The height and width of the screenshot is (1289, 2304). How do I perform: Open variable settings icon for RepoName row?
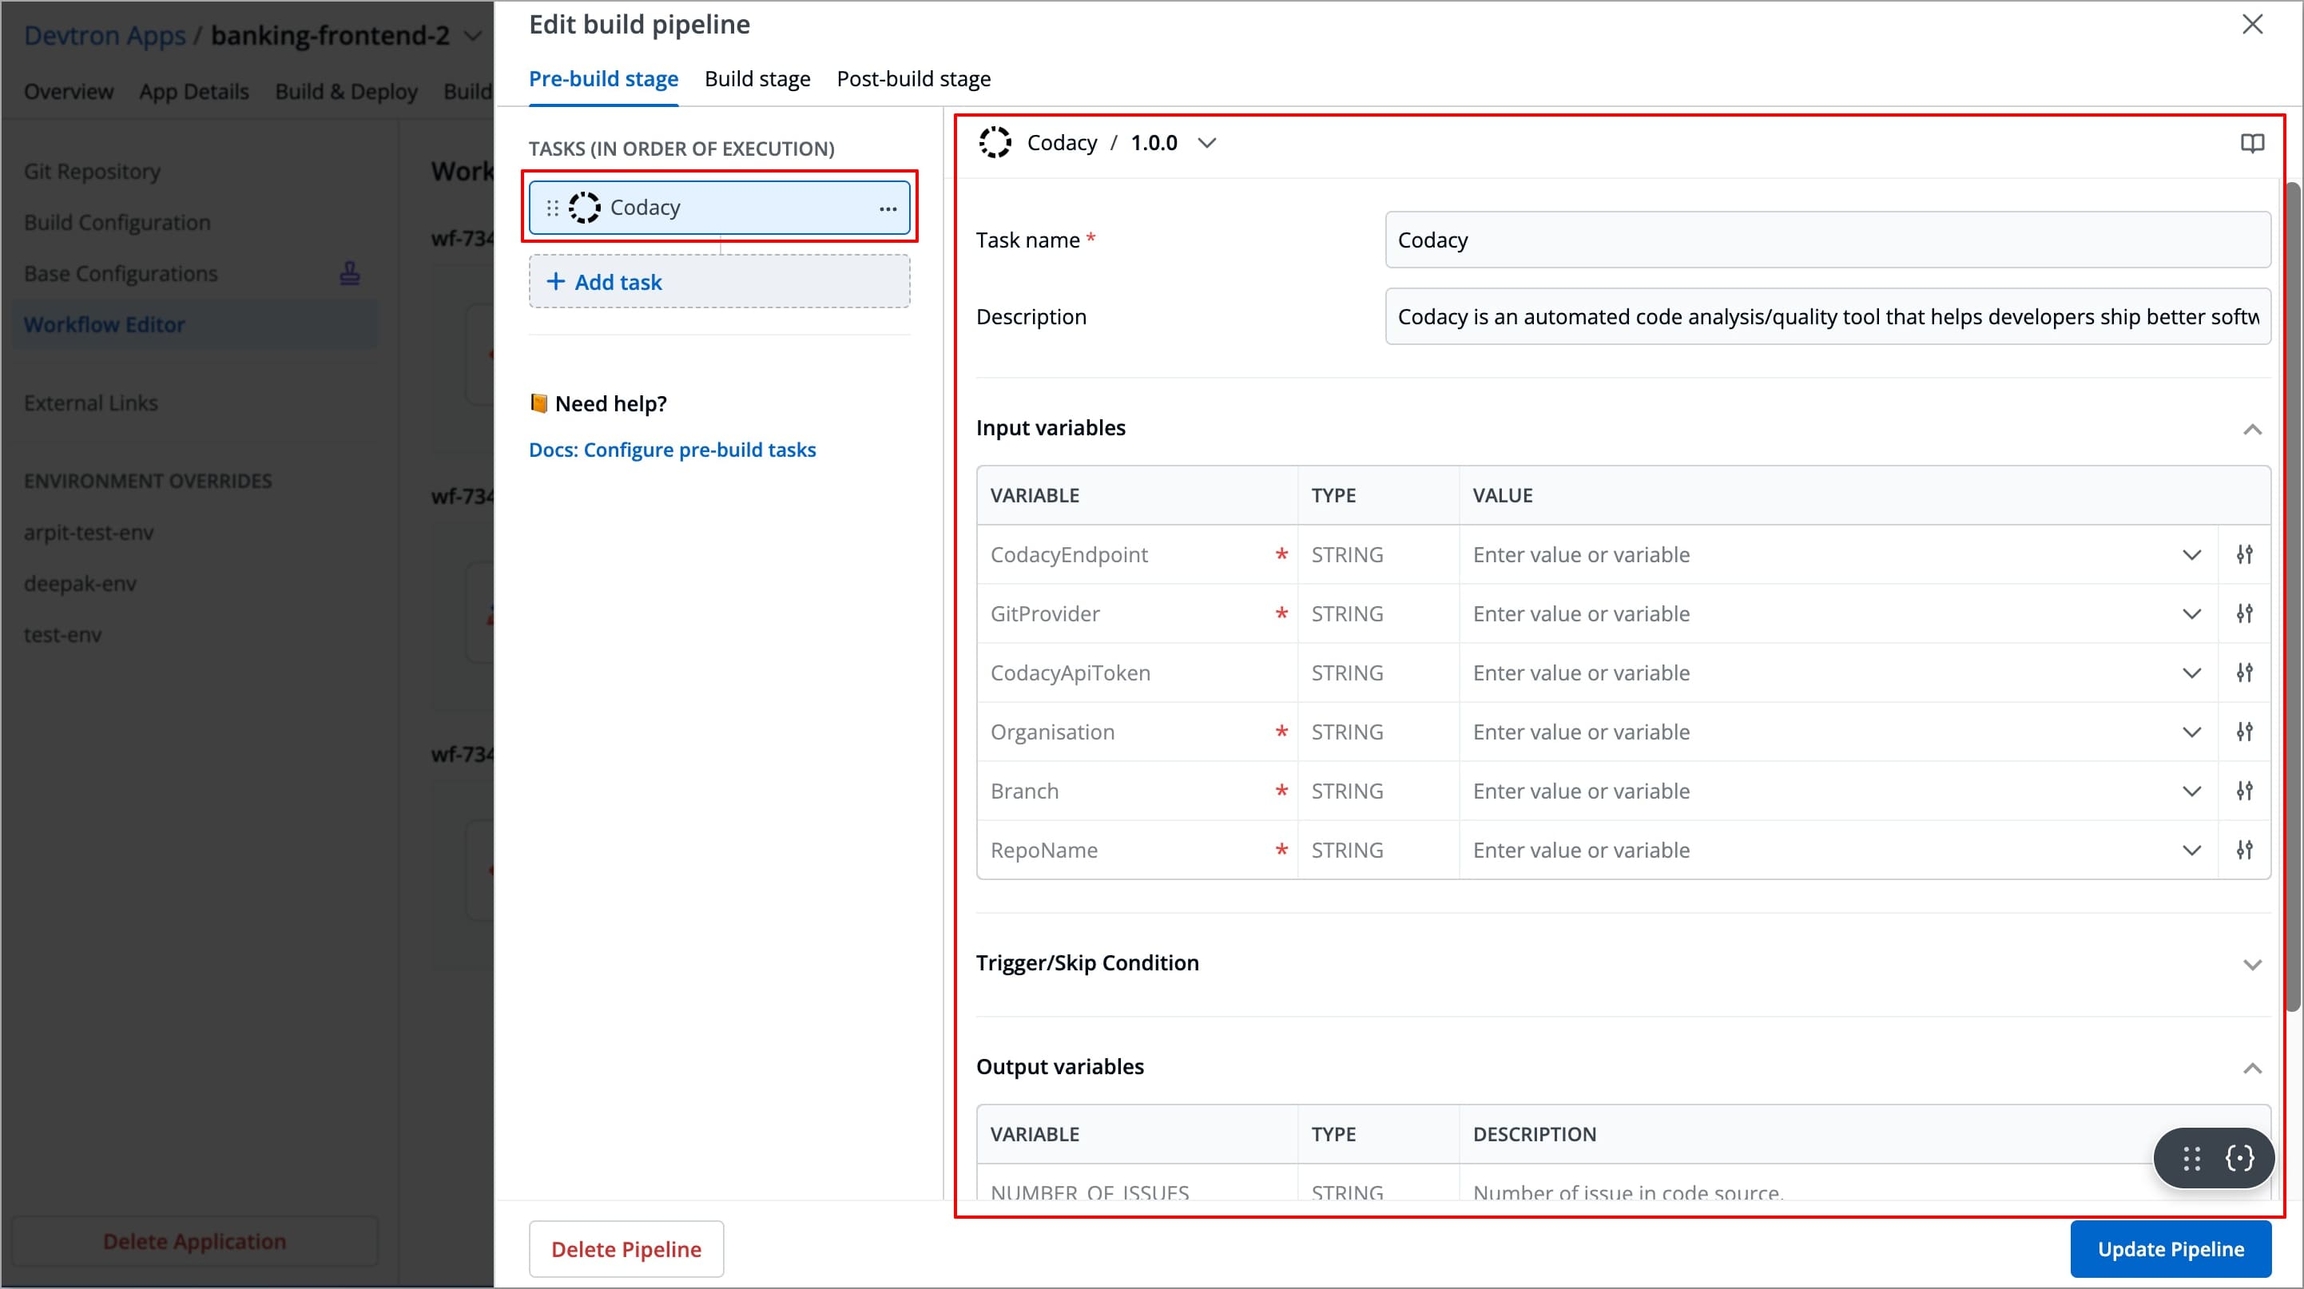click(2245, 850)
